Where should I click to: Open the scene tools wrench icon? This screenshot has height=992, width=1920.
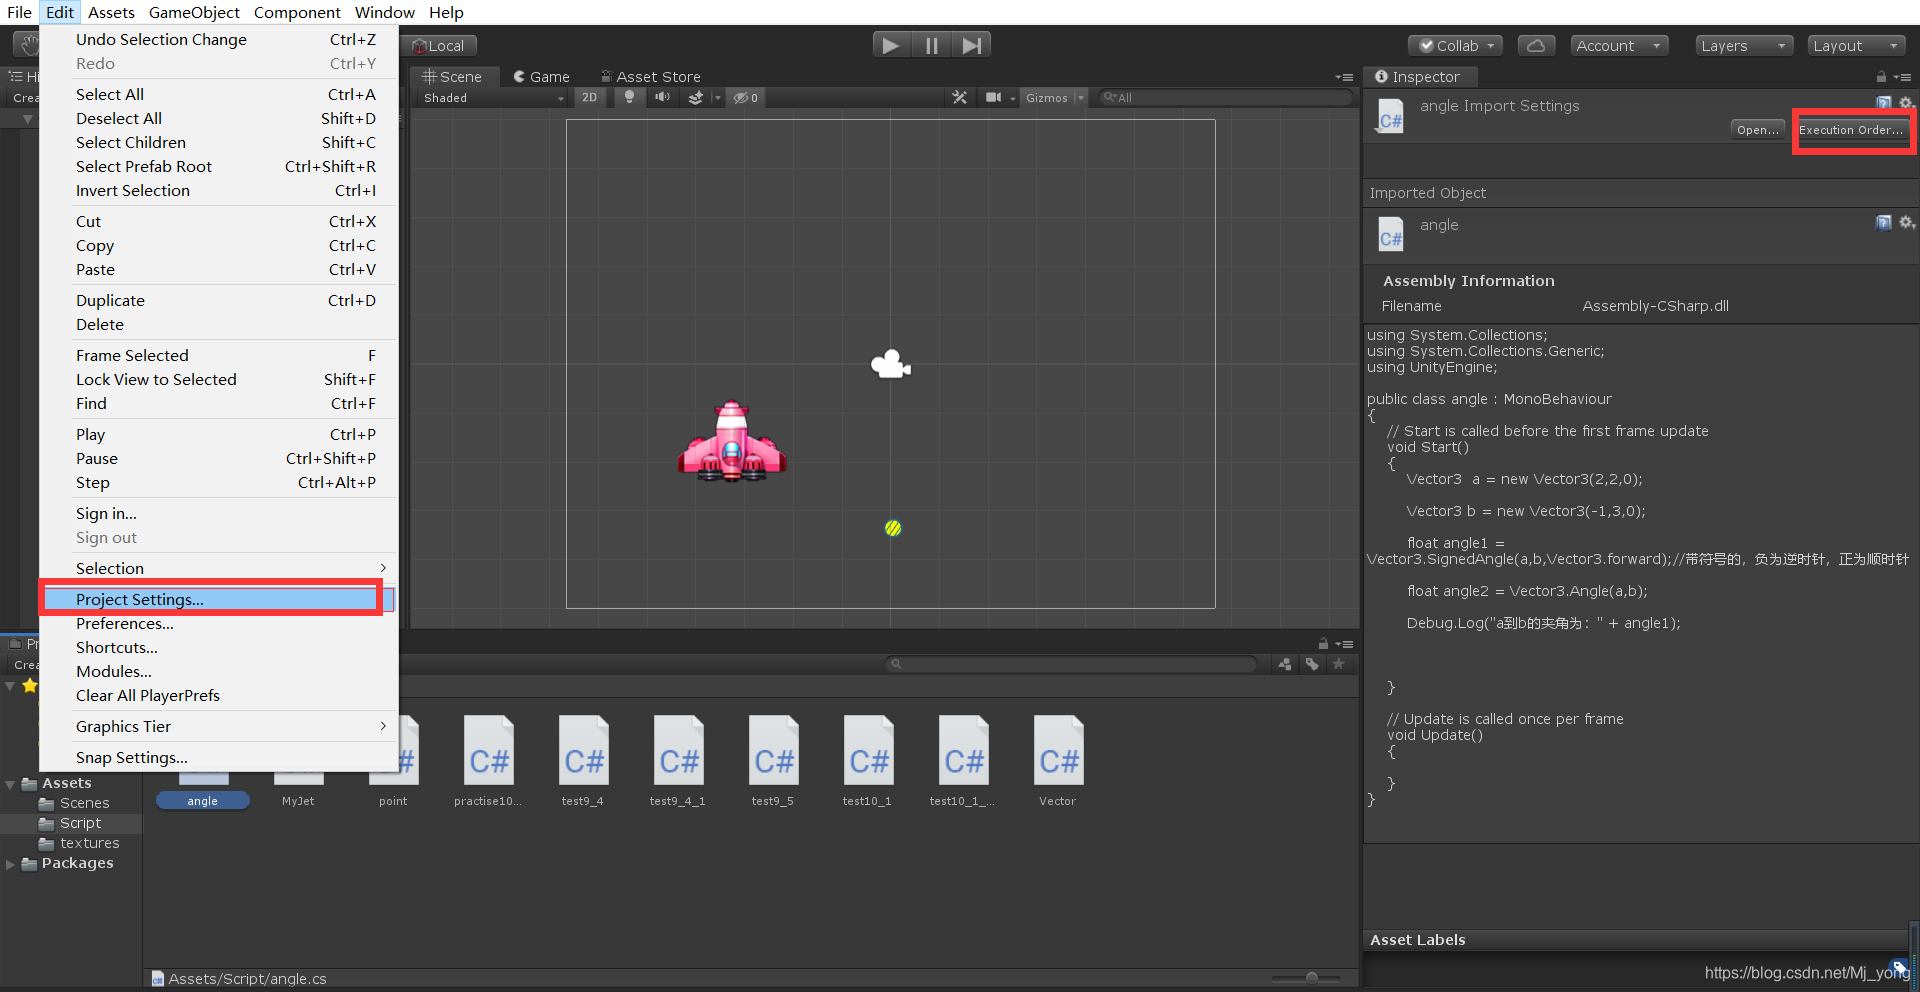click(x=960, y=97)
